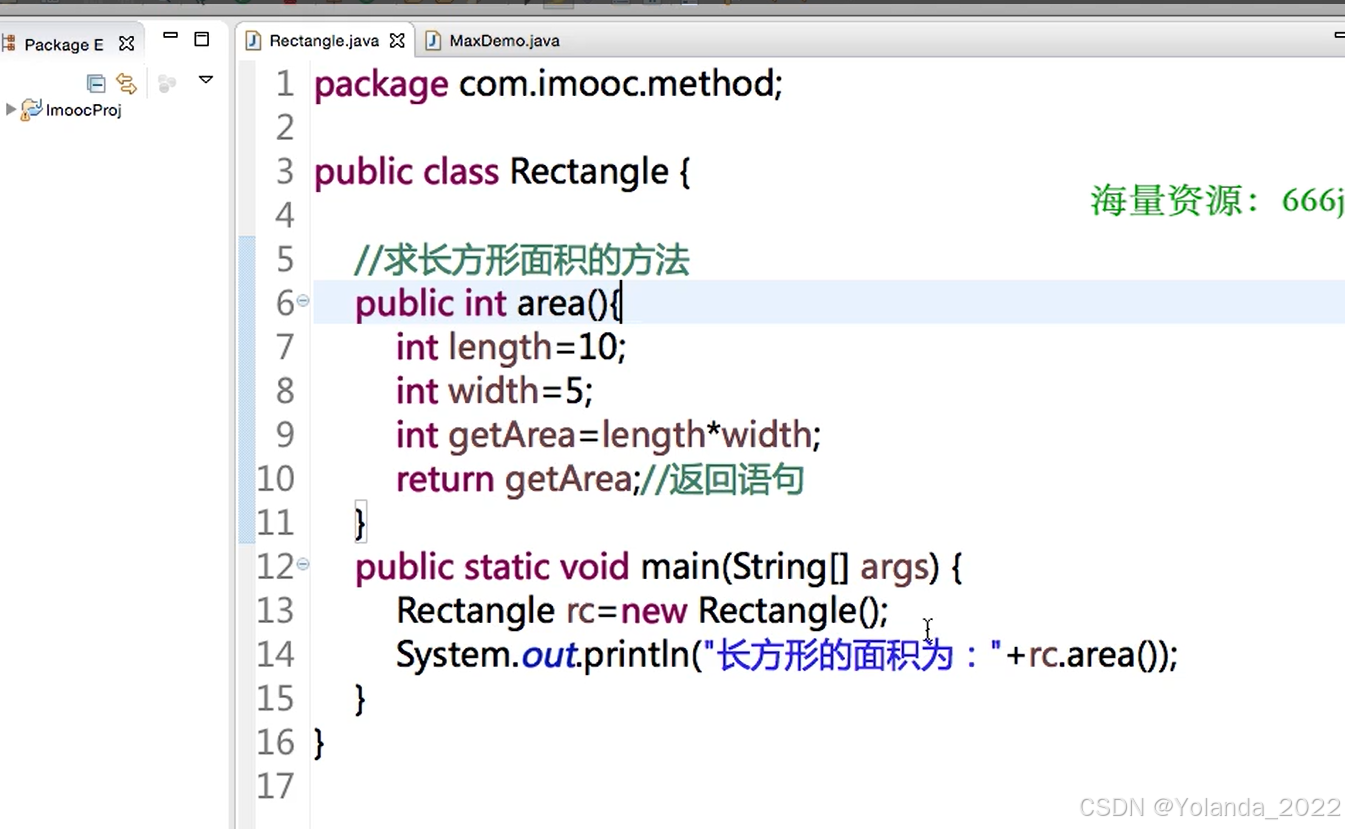The width and height of the screenshot is (1345, 829).
Task: Click 'public int' keywords on line 6
Action: (431, 304)
